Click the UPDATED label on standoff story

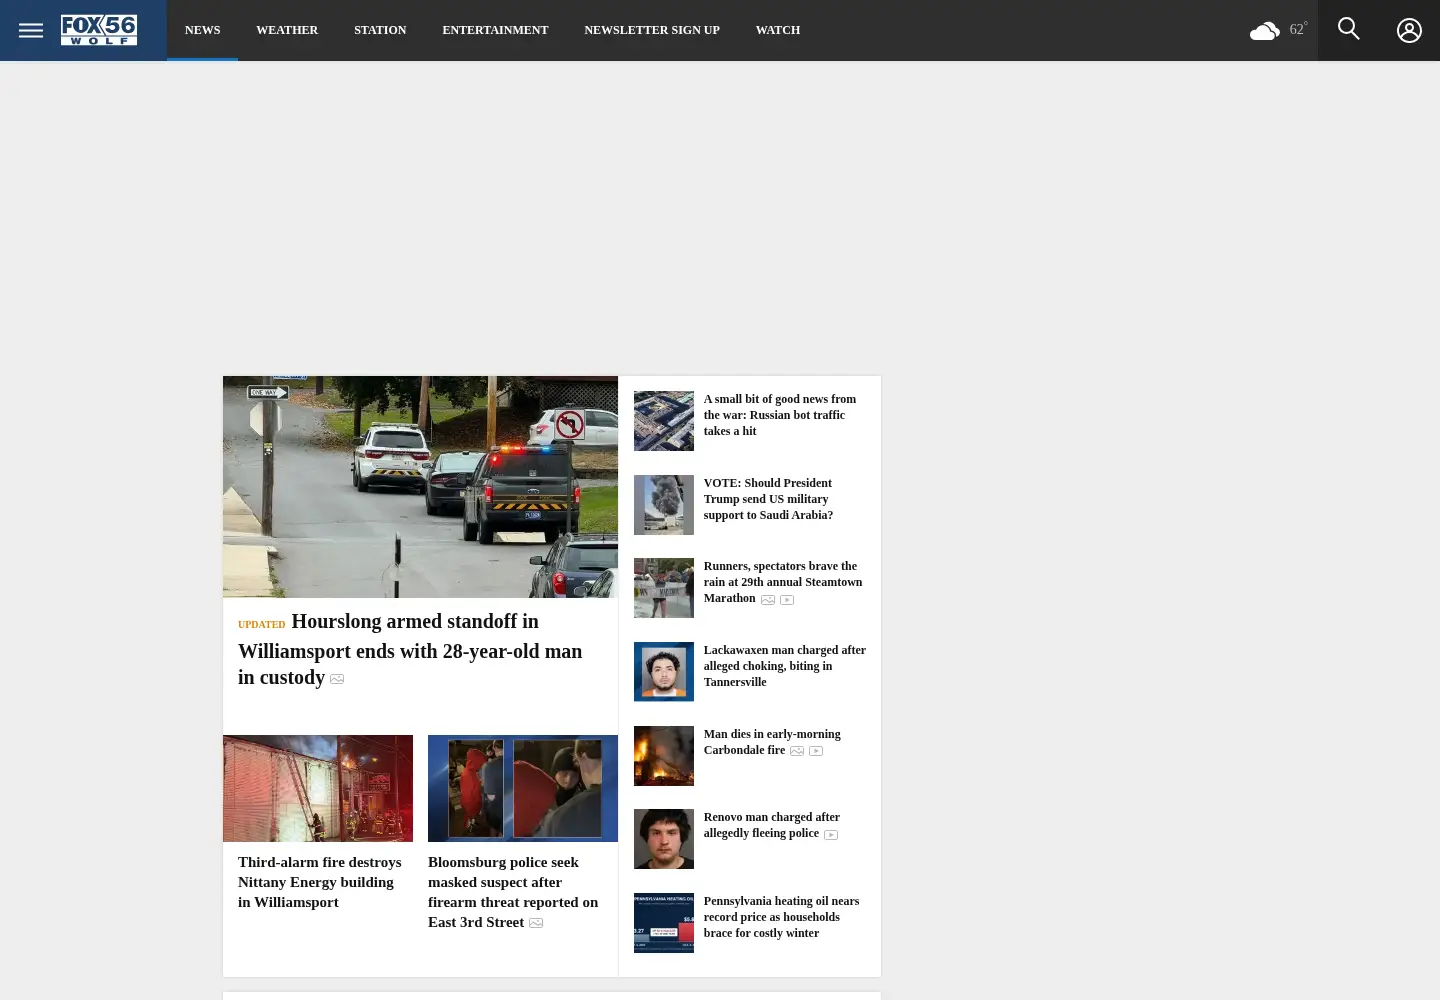pyautogui.click(x=261, y=625)
